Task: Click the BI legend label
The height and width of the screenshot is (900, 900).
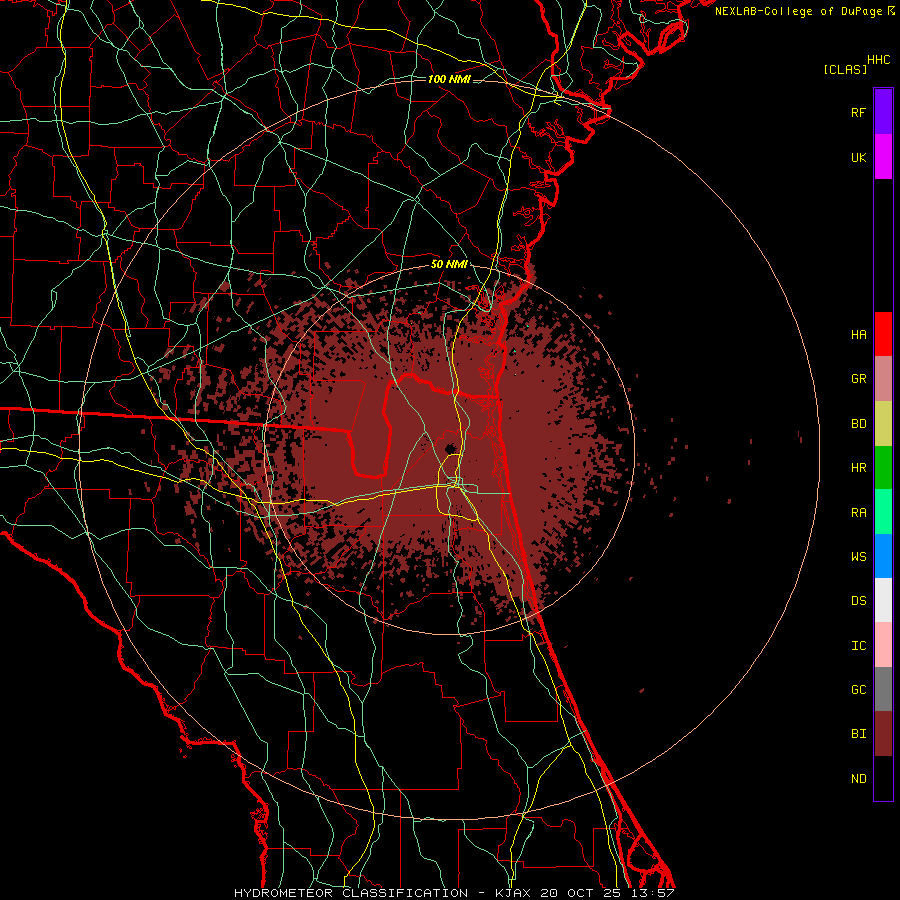Action: 858,734
